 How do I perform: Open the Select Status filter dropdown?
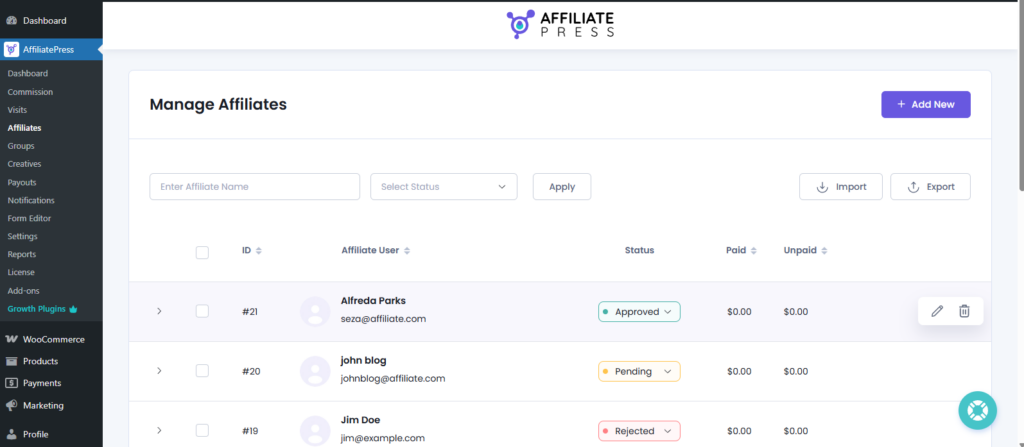tap(443, 187)
